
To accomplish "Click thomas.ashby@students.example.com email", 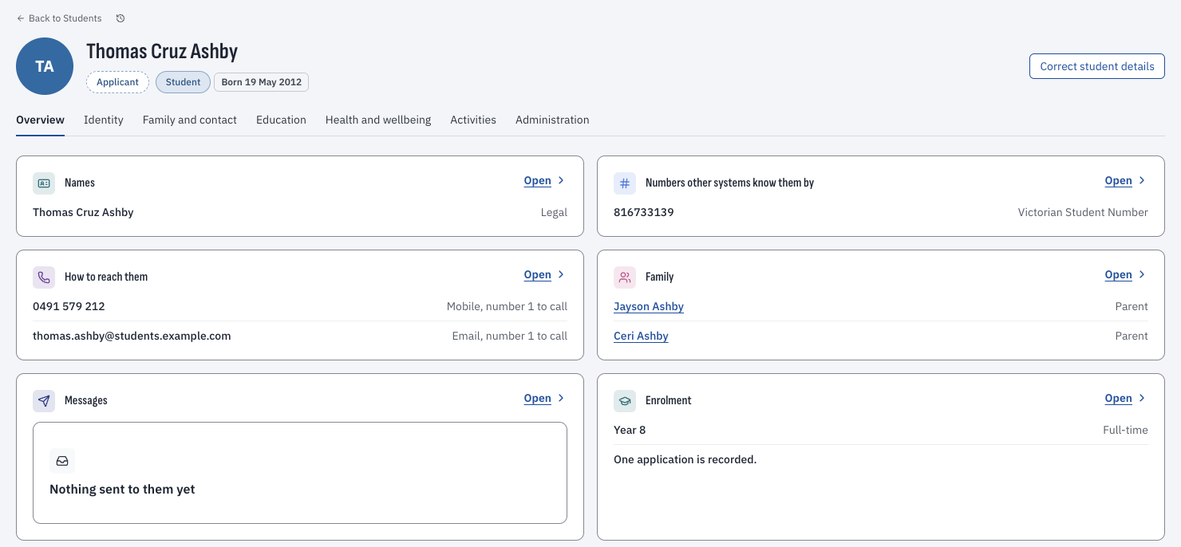I will (x=132, y=336).
